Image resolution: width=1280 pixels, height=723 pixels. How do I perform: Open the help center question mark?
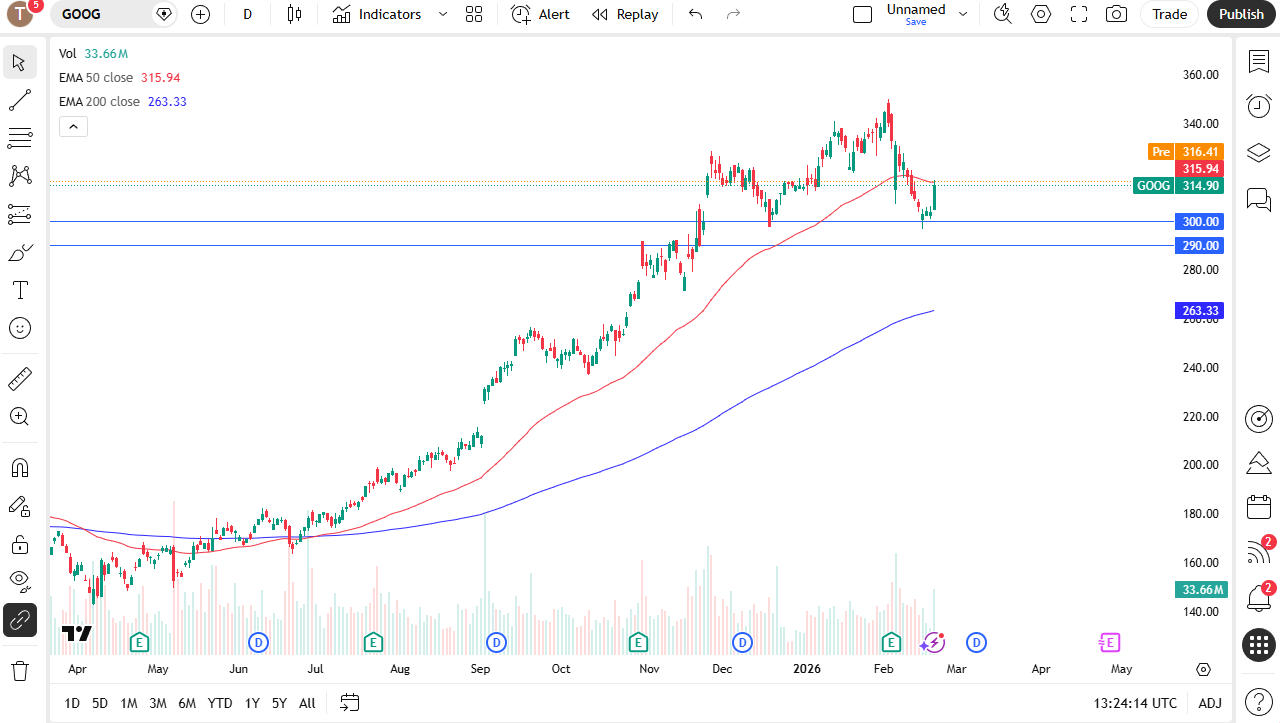[x=1259, y=702]
